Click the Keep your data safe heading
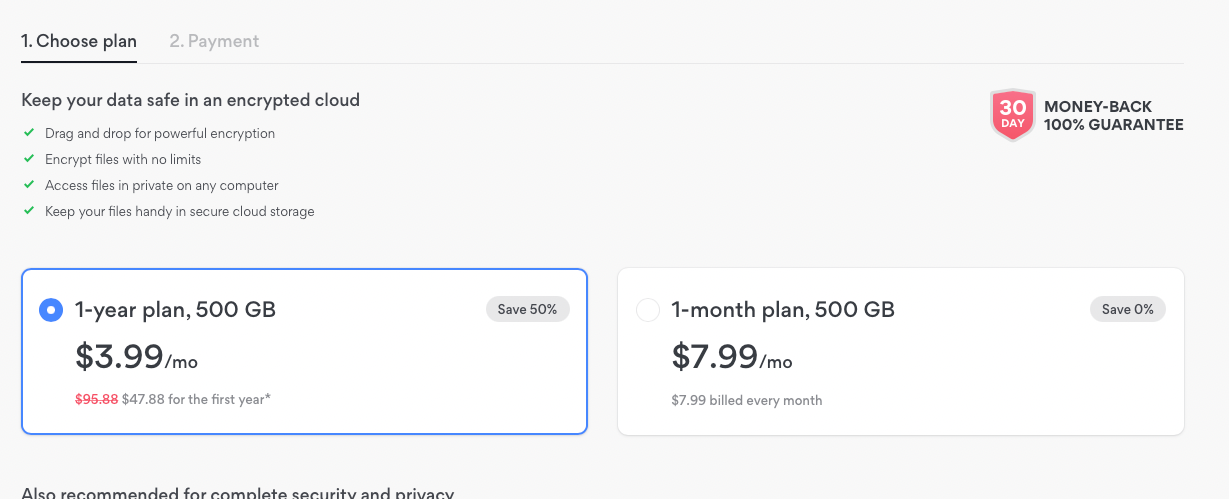 190,100
